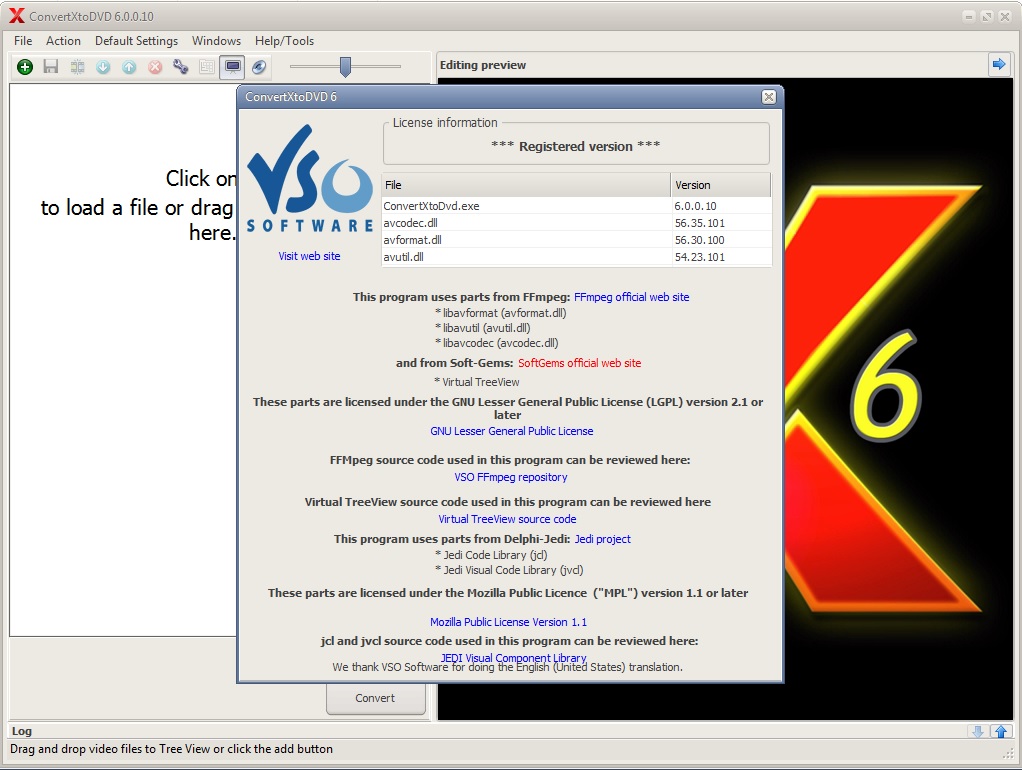The height and width of the screenshot is (770, 1022).
Task: Click the X6 preview image
Action: click(x=898, y=398)
